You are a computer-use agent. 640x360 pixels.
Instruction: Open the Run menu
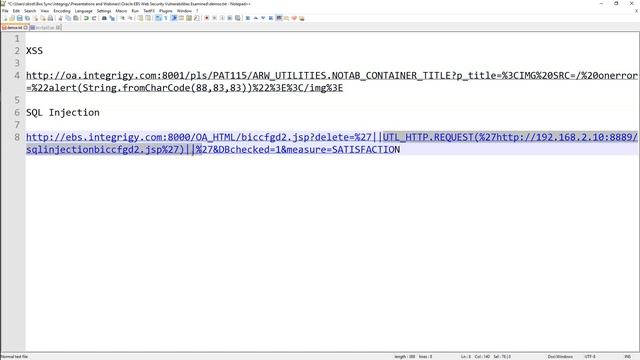135,11
